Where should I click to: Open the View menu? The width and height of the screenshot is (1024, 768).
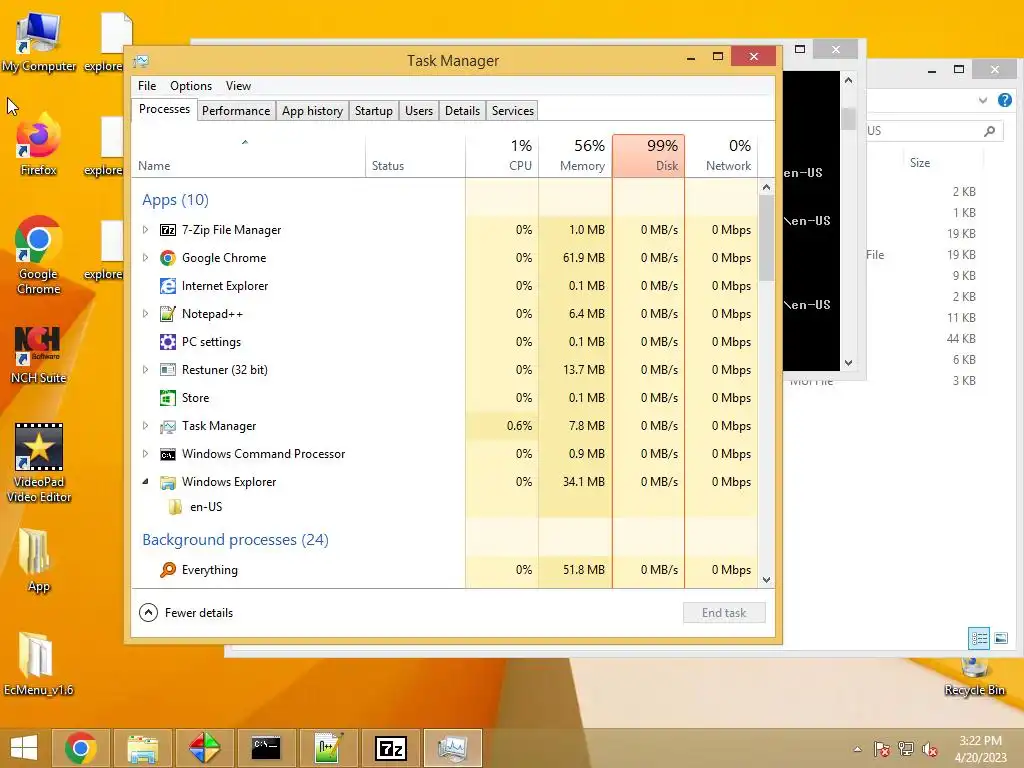(238, 86)
